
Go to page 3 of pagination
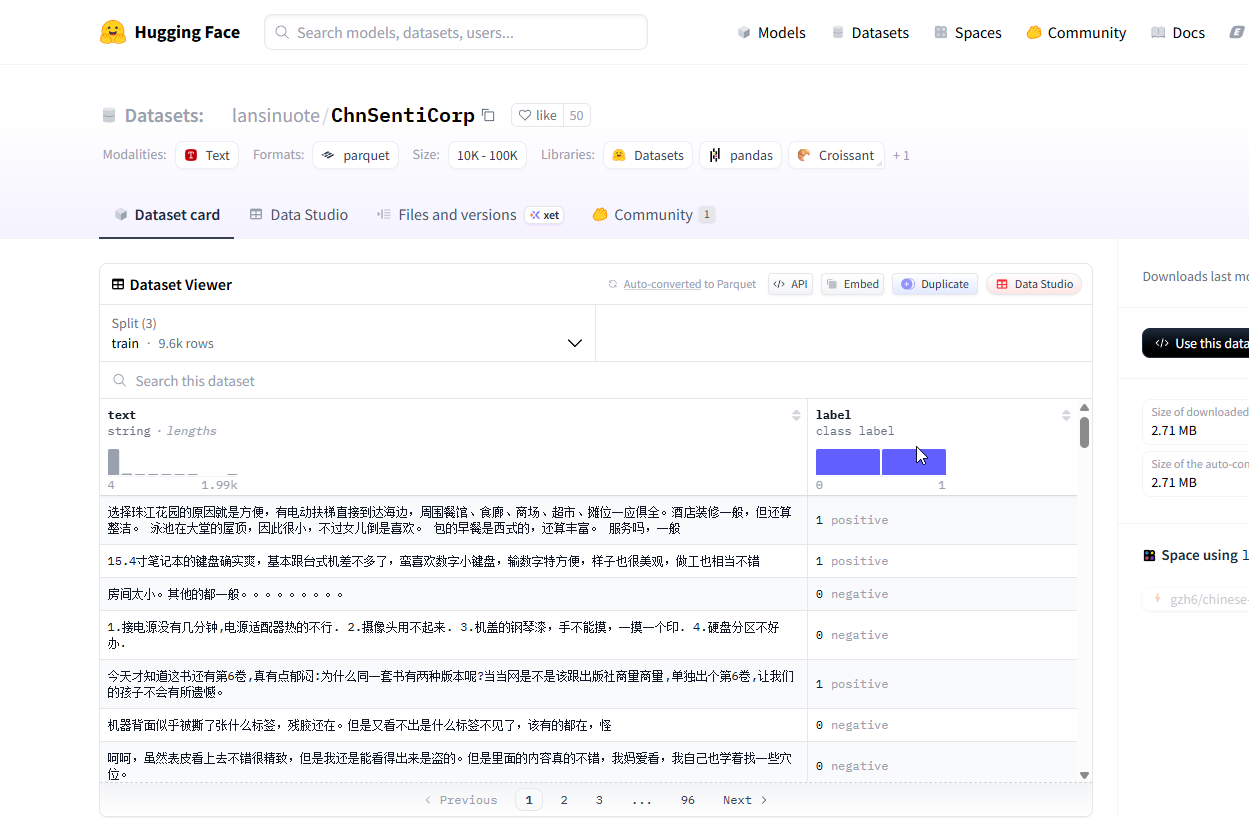coord(599,800)
